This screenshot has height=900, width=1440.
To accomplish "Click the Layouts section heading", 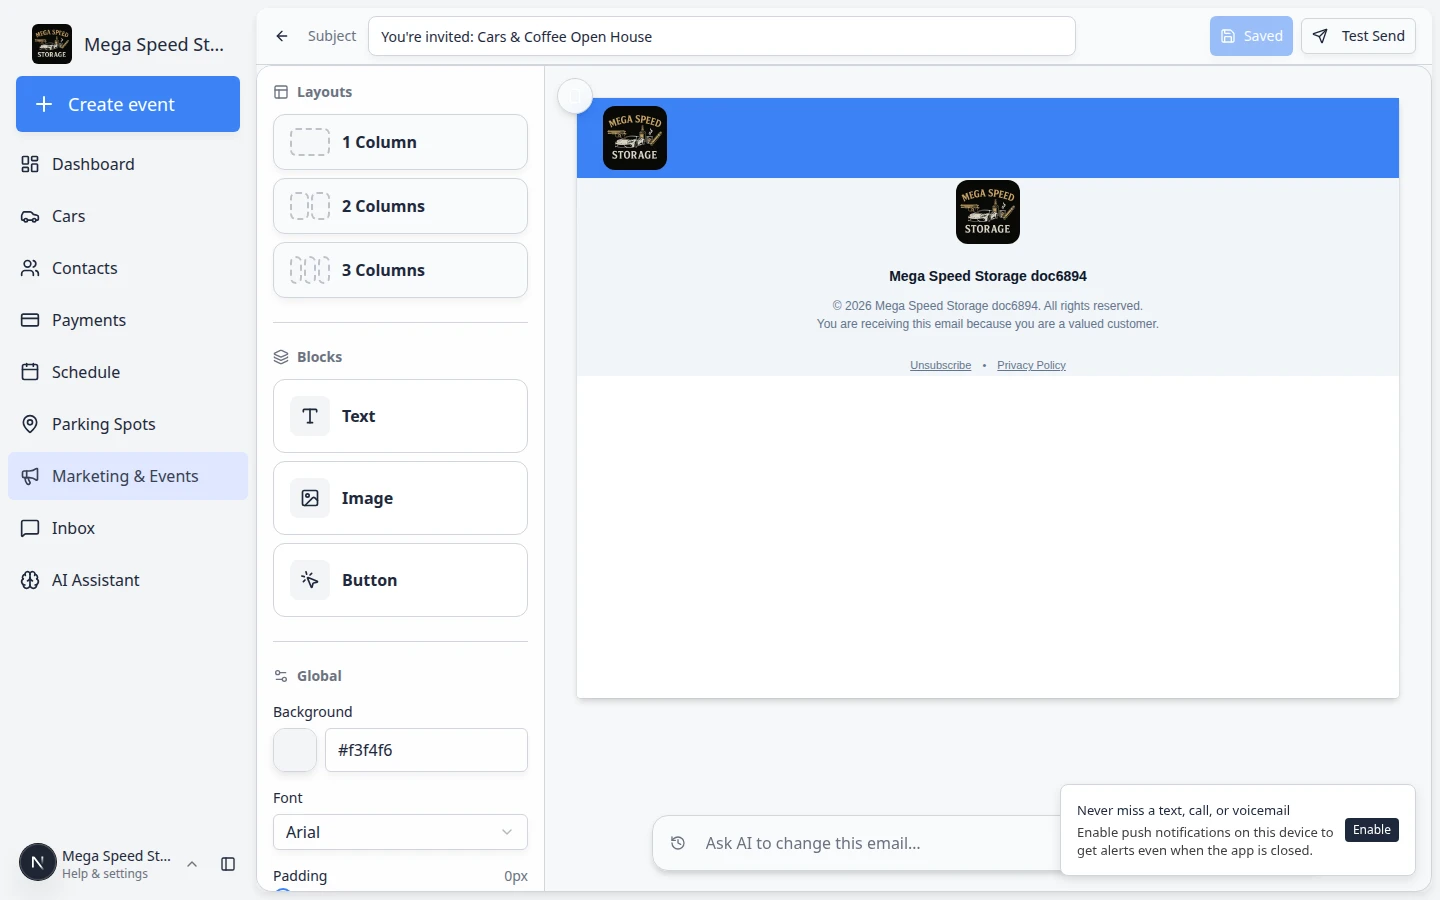I will 324,92.
